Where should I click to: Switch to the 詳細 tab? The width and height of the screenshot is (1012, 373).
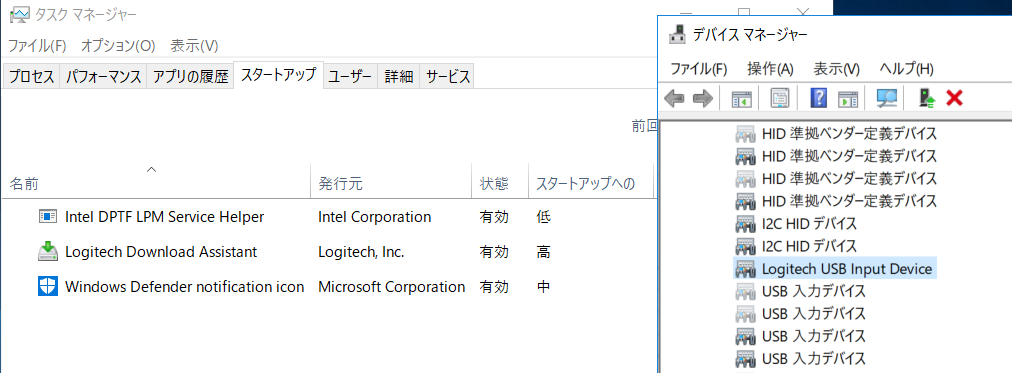click(399, 77)
